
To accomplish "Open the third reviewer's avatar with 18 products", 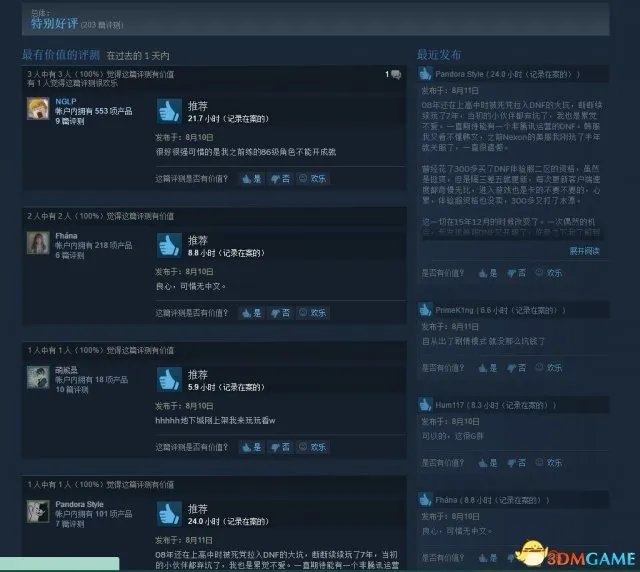I will 38,377.
